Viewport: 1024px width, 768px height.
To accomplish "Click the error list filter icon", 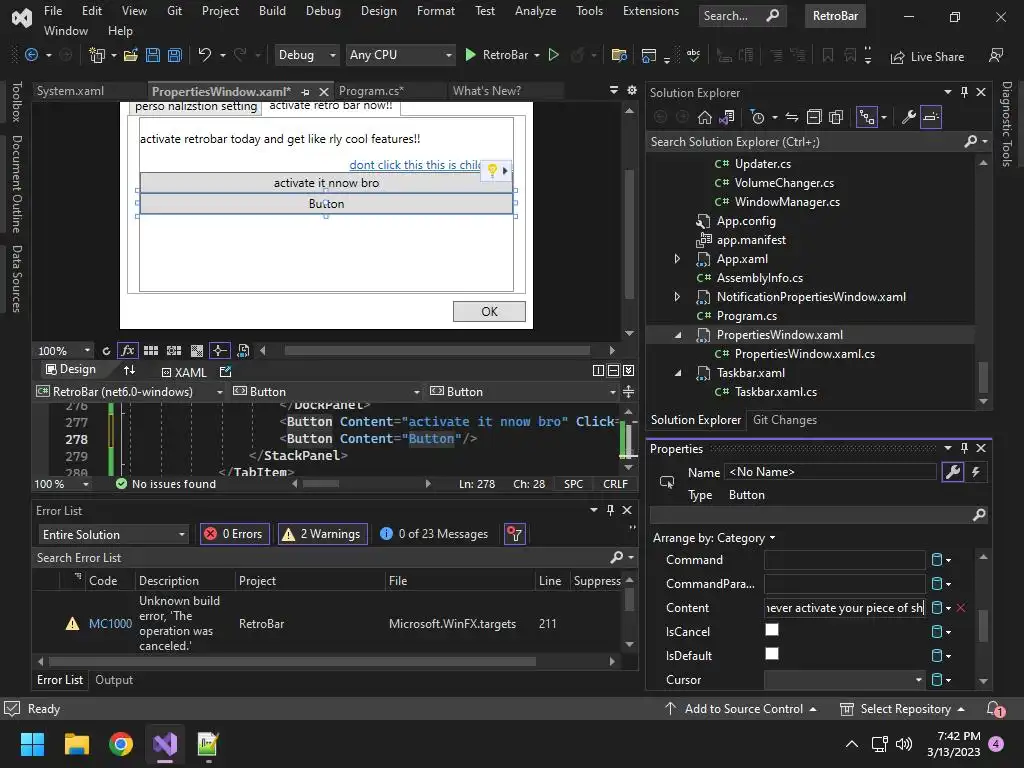I will [515, 534].
